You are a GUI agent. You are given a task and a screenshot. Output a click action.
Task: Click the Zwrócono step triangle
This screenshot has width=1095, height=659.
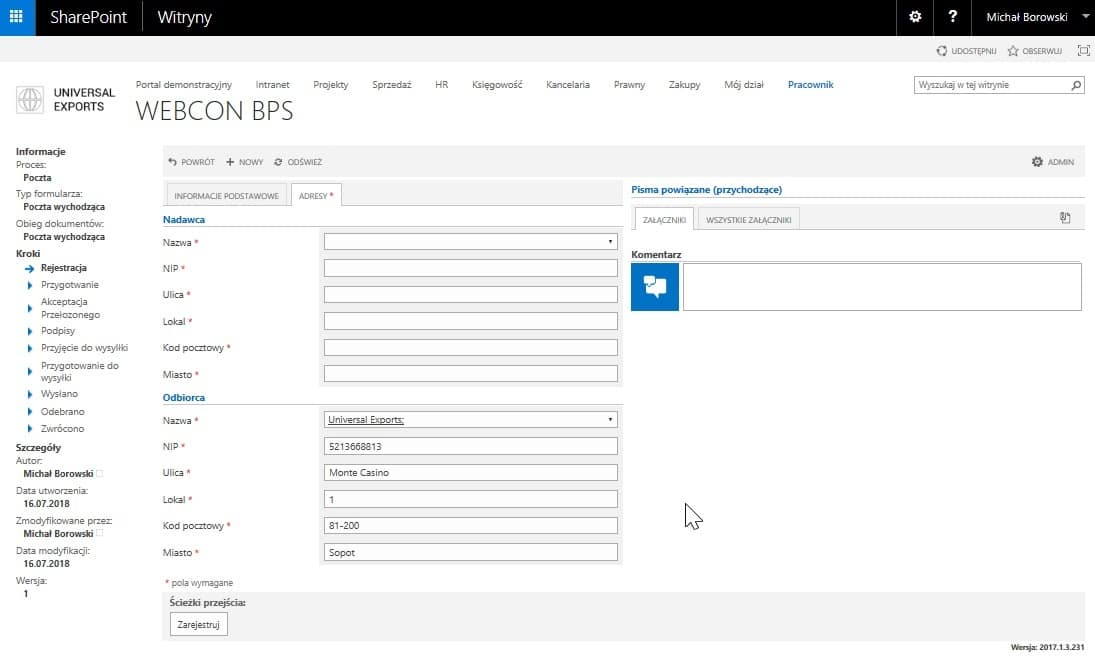tap(29, 429)
